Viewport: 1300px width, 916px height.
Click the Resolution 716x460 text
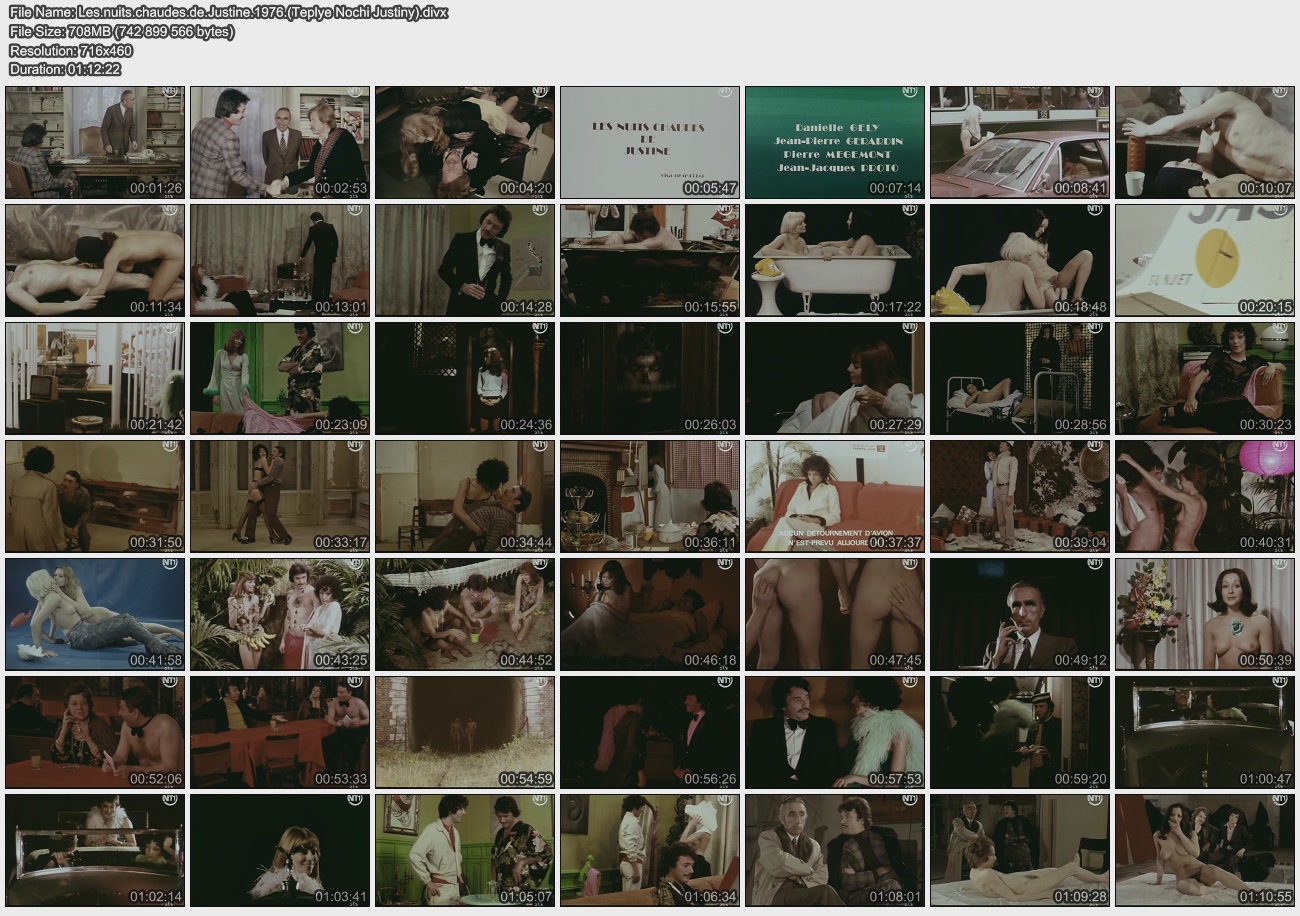pyautogui.click(x=70, y=51)
